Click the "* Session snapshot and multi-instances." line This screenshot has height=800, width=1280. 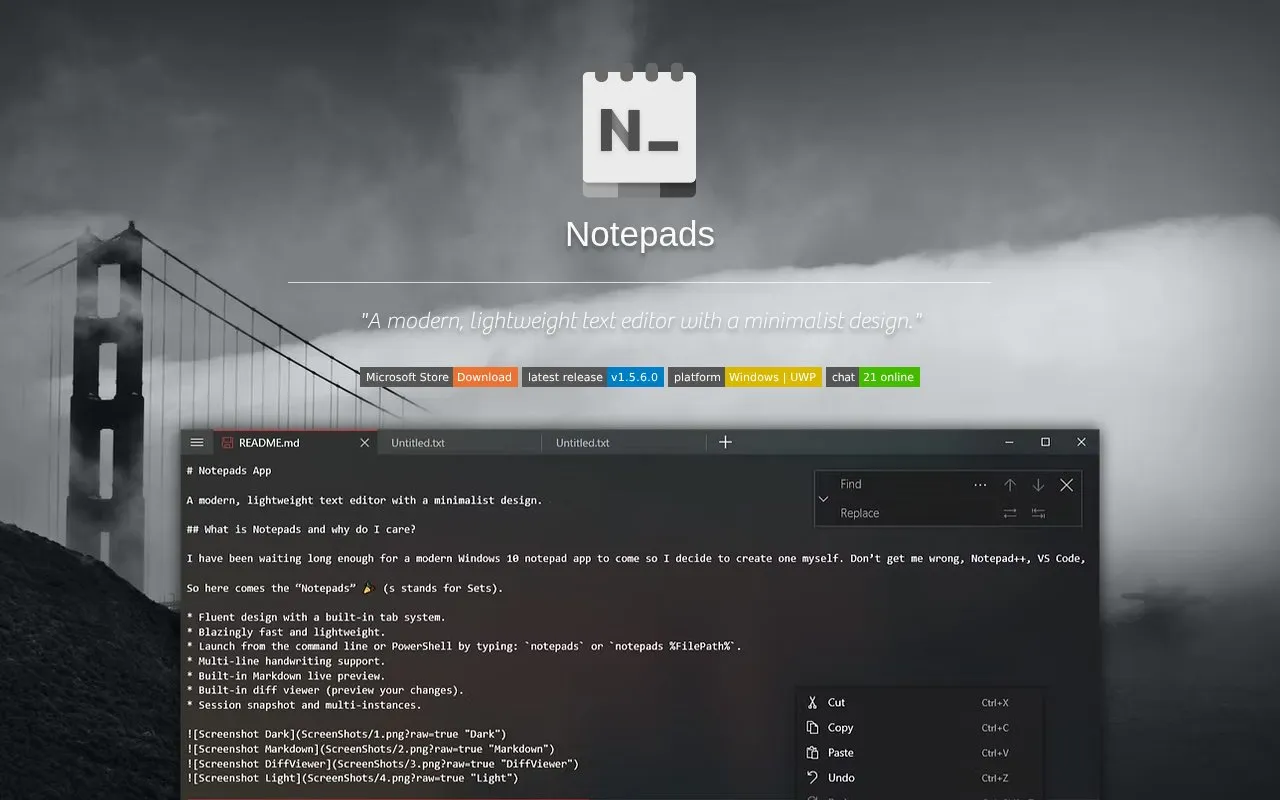[x=304, y=705]
